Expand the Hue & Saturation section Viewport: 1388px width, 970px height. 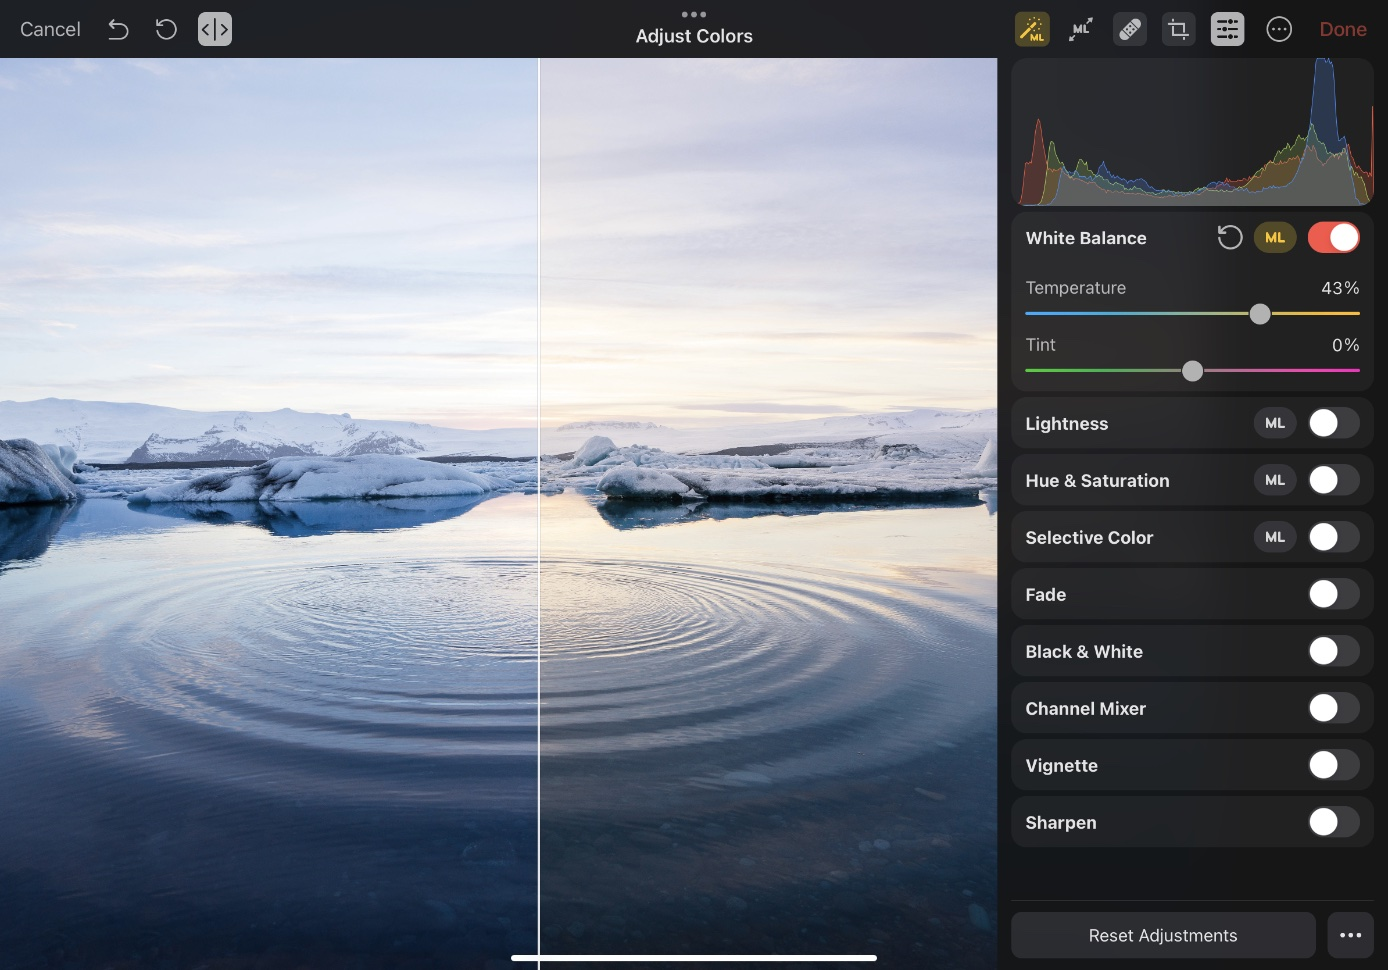coord(1097,480)
